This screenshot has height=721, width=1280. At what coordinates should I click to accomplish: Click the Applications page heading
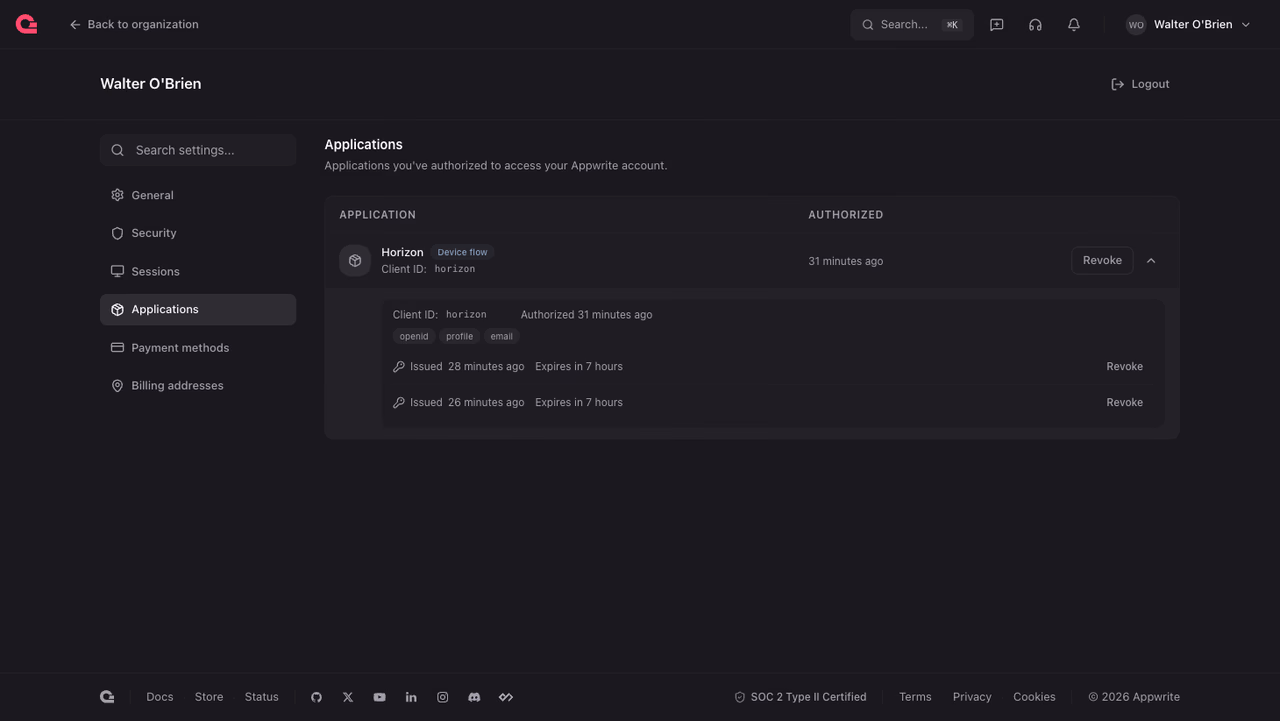click(x=363, y=145)
